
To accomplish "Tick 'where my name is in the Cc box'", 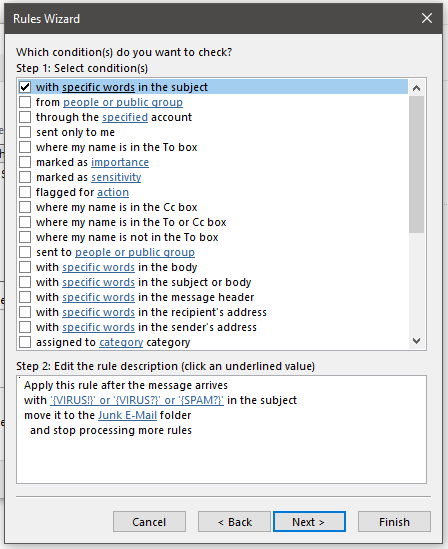I will [x=25, y=207].
